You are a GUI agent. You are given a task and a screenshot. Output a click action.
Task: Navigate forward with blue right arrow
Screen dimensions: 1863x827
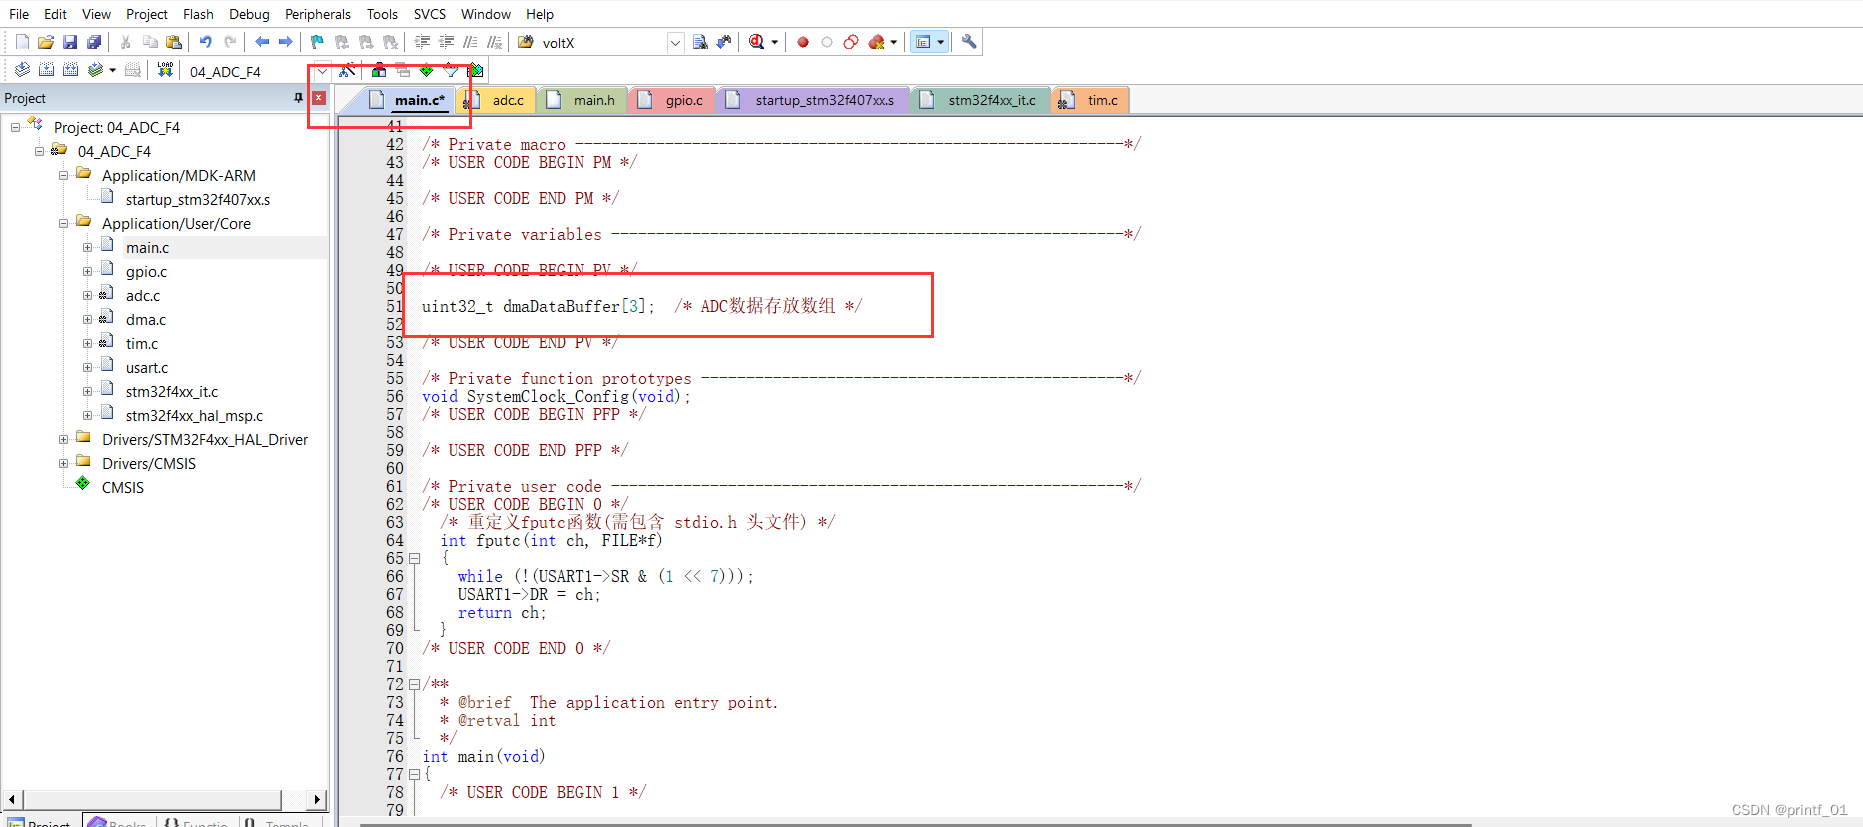(x=286, y=42)
